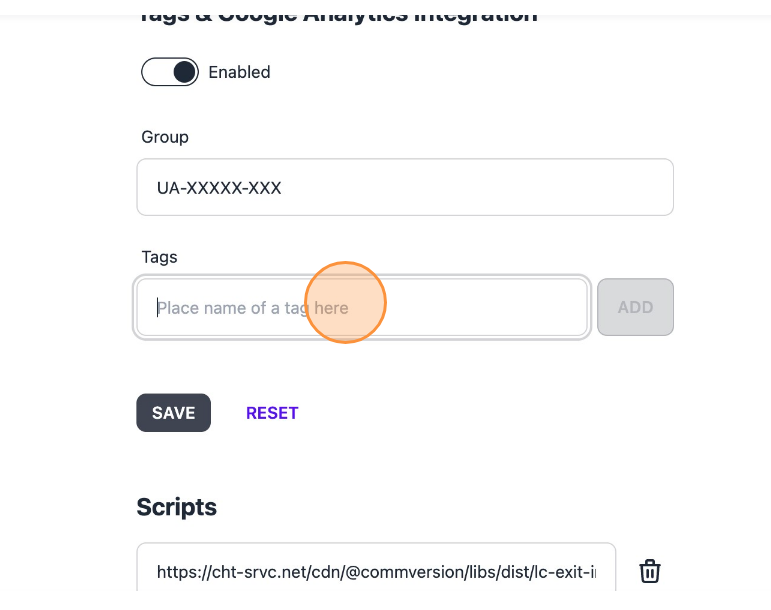Save the integration settings
Screen dimensions: 771x610
point(173,413)
